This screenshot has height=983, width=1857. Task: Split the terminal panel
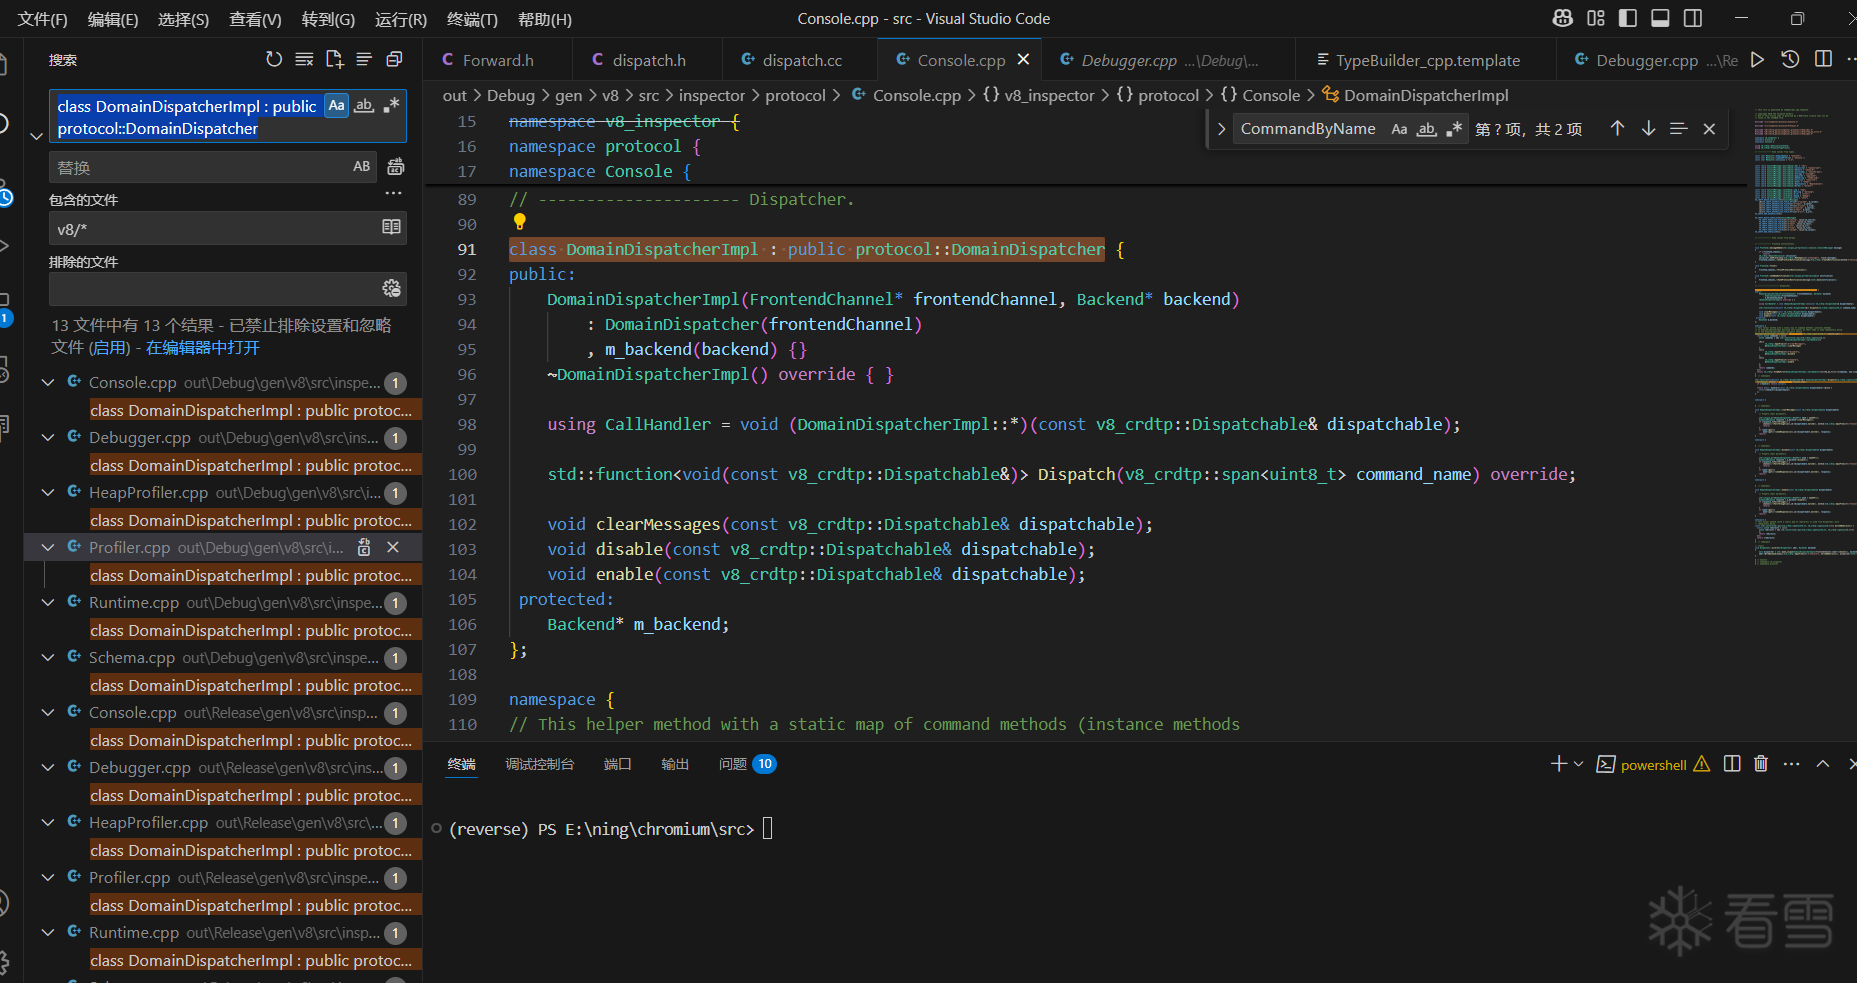[x=1732, y=764]
